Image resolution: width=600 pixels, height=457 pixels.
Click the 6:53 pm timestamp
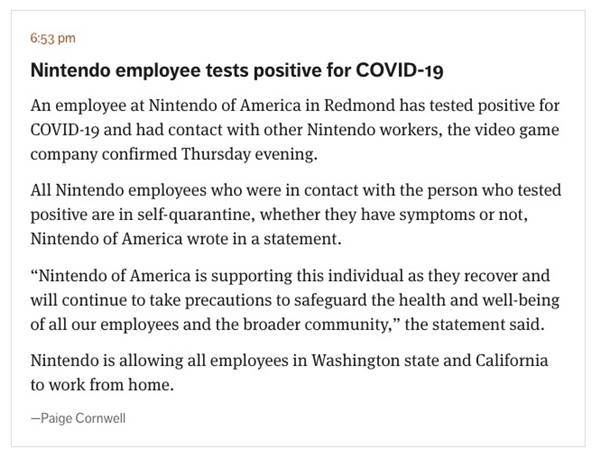click(53, 38)
